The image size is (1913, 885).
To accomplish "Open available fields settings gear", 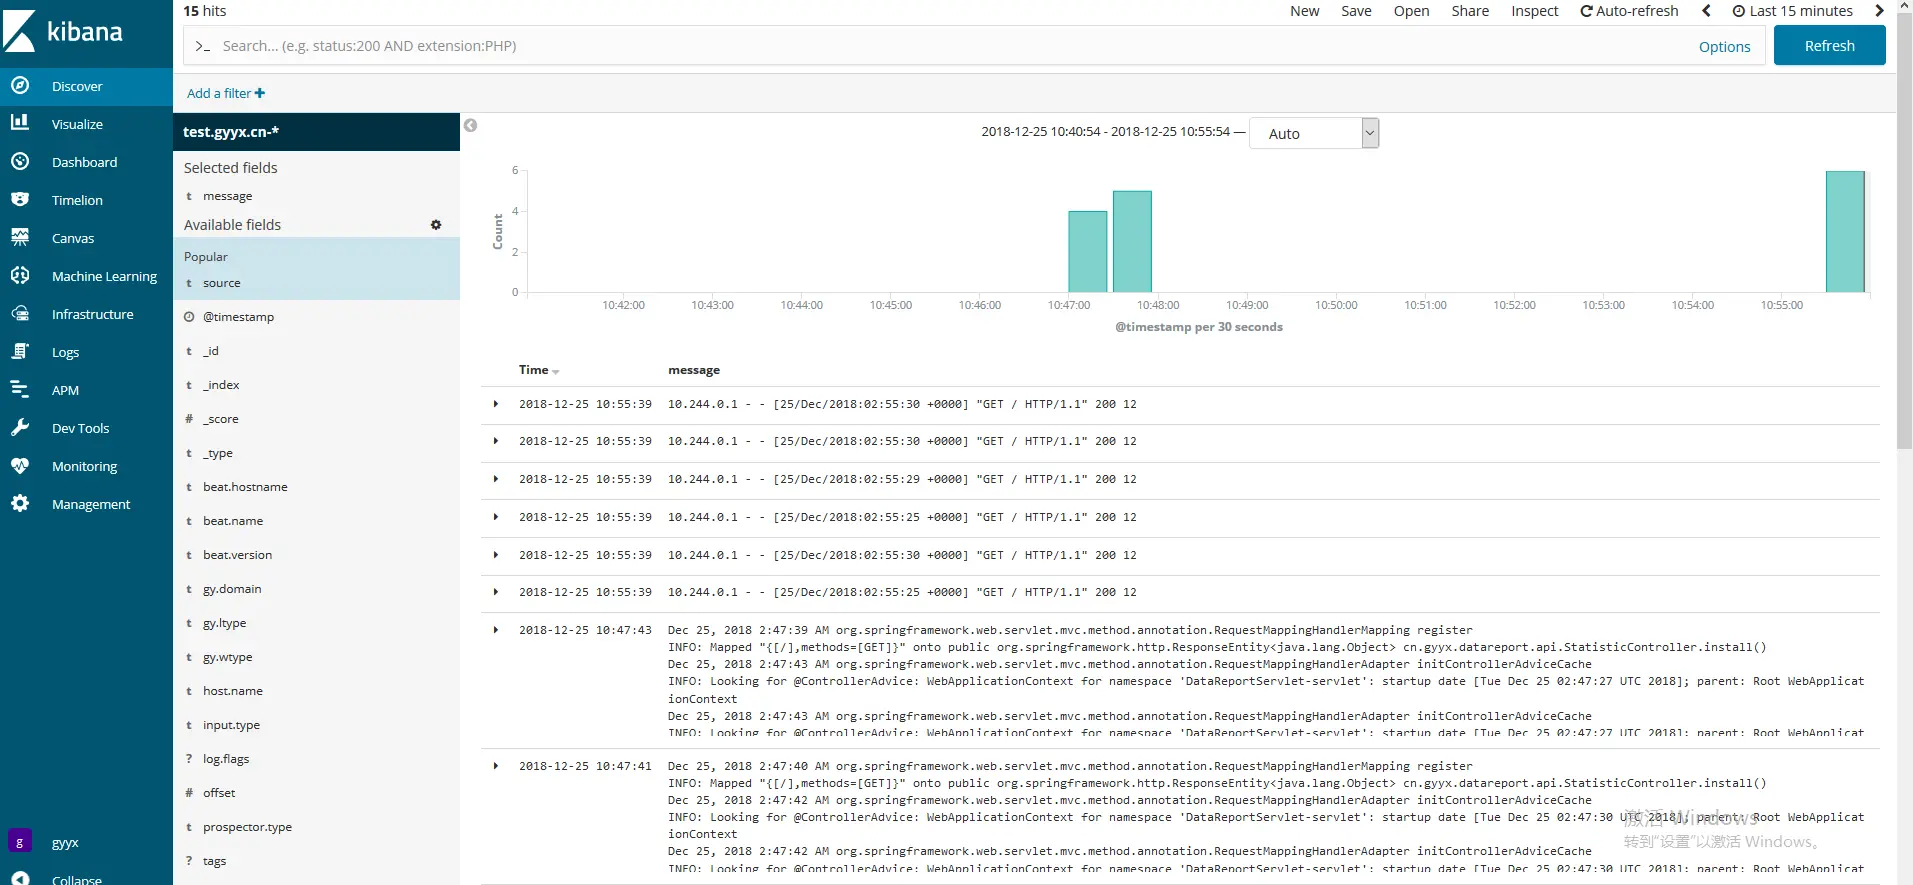I will click(436, 225).
